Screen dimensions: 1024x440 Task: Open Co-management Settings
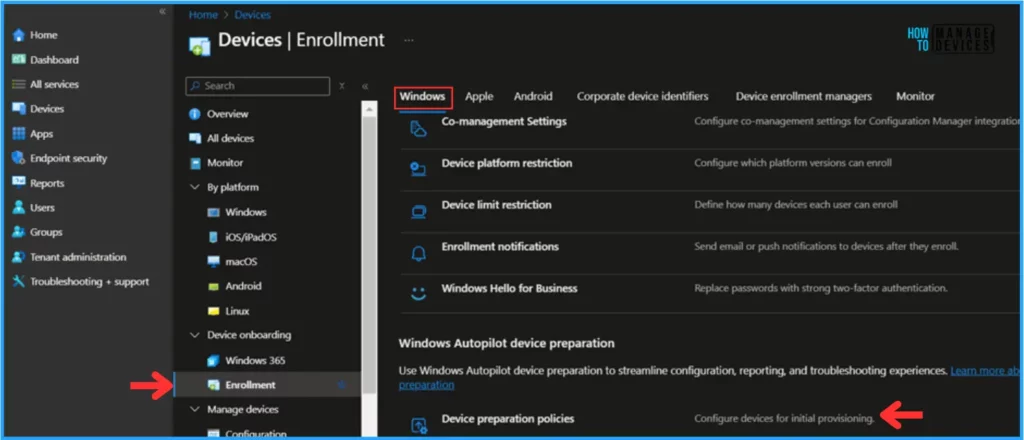[504, 121]
